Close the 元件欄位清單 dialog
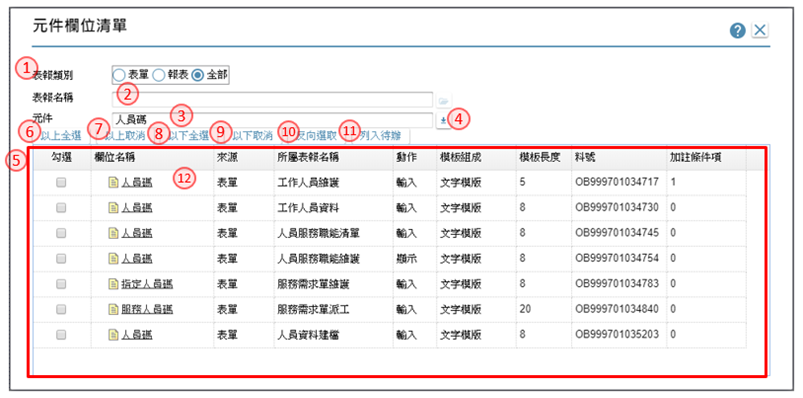Image resolution: width=803 pixels, height=398 pixels. [760, 31]
